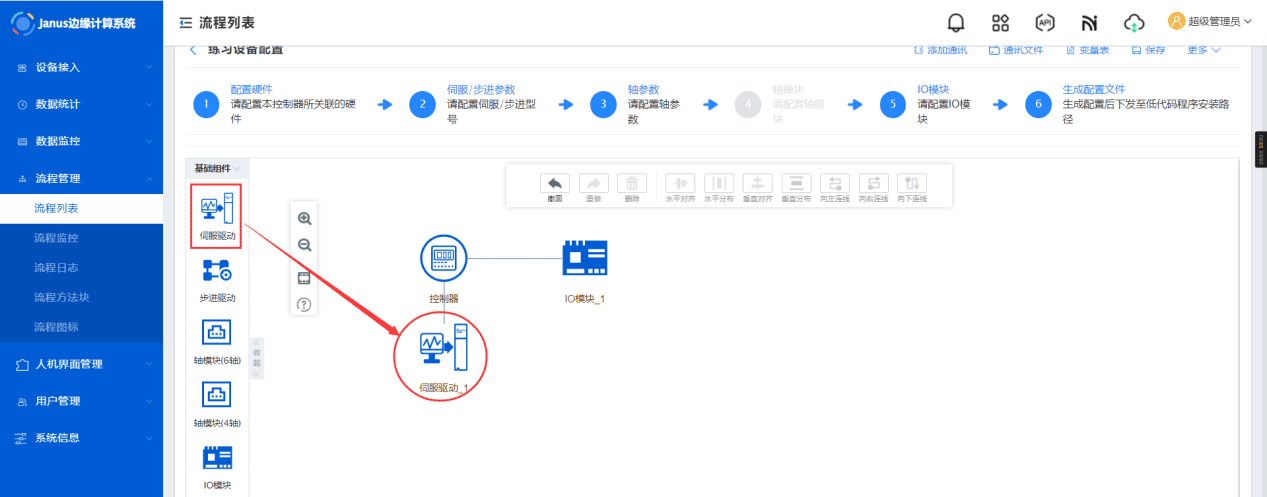Select the 控制器 node on canvas

pyautogui.click(x=444, y=259)
